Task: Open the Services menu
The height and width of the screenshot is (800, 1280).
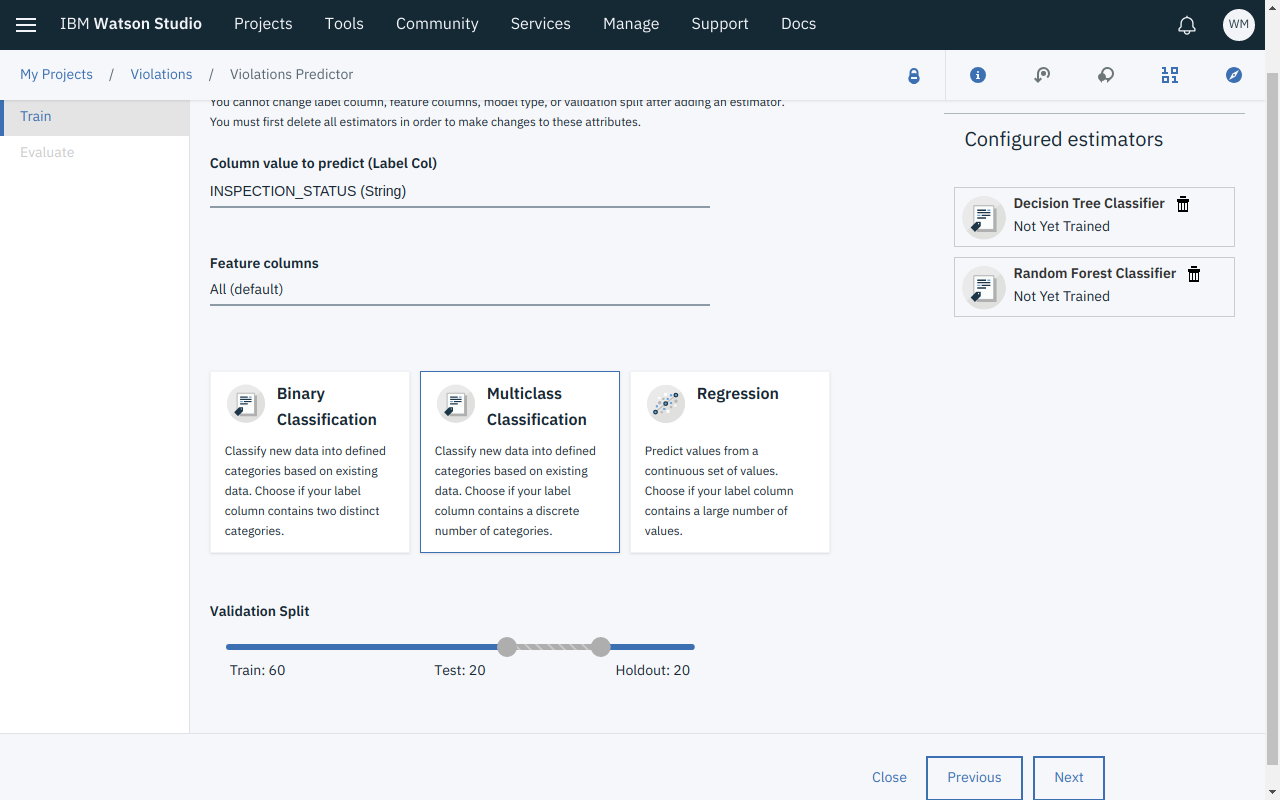Action: click(541, 24)
